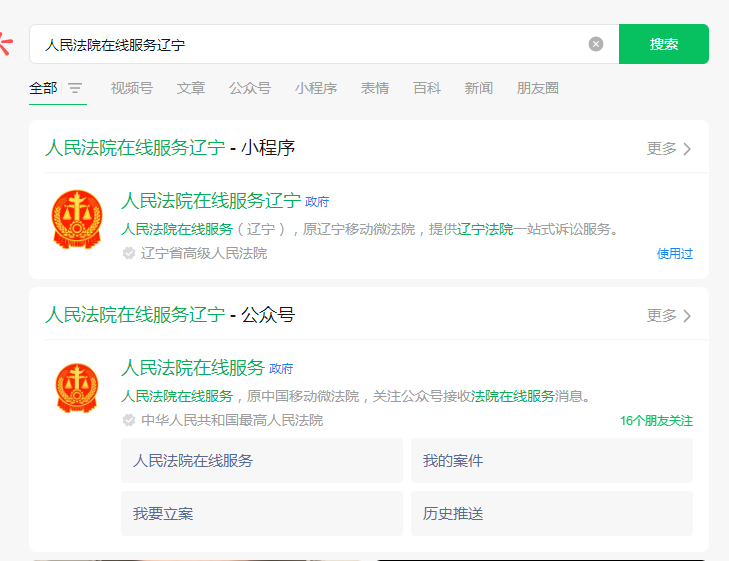Image resolution: width=729 pixels, height=561 pixels.
Task: Select the 全部 tab
Action: [43, 88]
